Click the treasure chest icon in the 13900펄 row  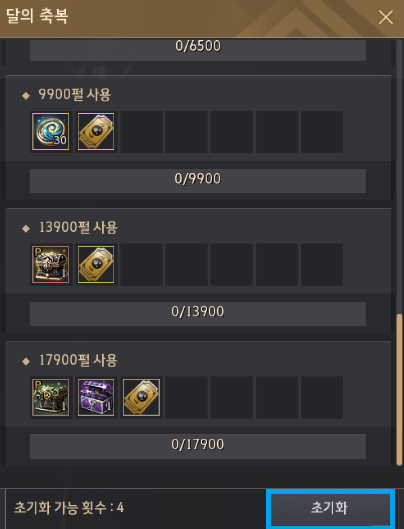click(51, 264)
